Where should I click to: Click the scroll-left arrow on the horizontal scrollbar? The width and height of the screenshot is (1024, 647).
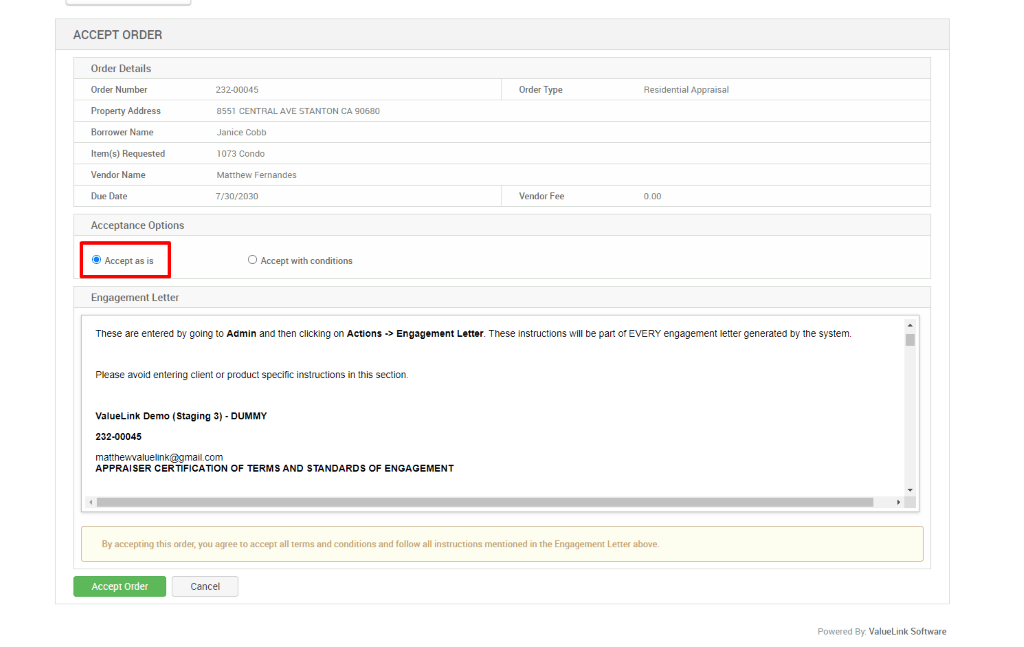tap(89, 501)
